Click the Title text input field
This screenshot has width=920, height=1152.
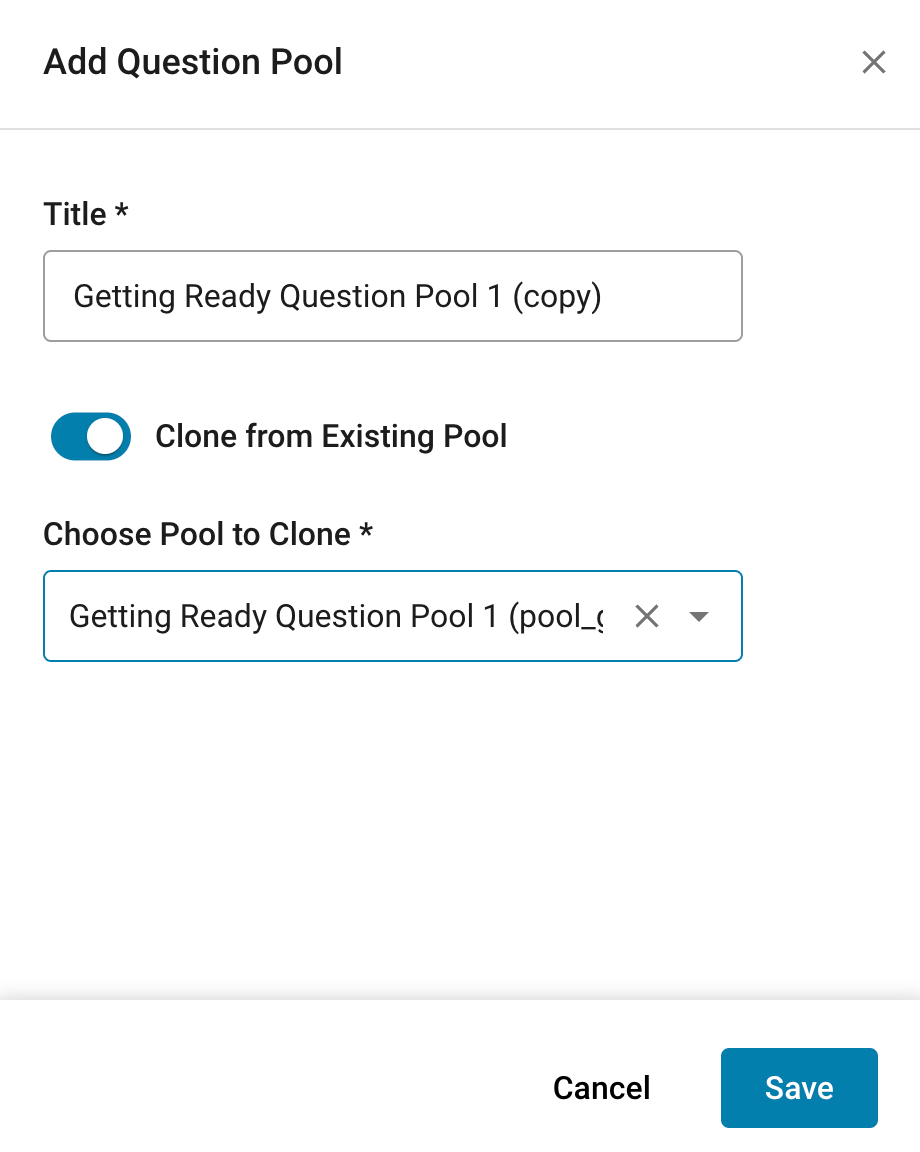[x=392, y=296]
